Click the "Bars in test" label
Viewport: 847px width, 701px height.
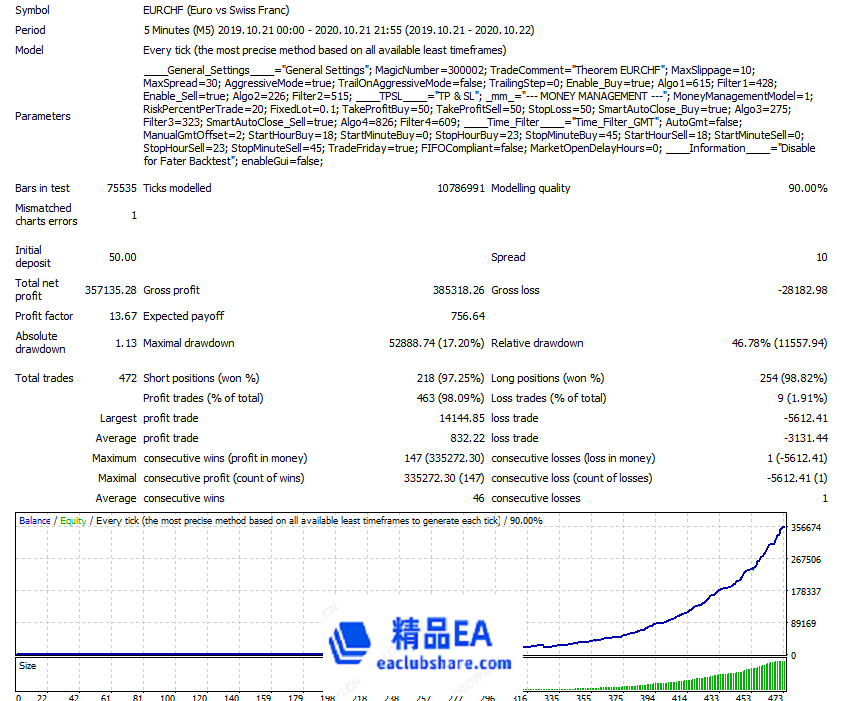coord(42,188)
